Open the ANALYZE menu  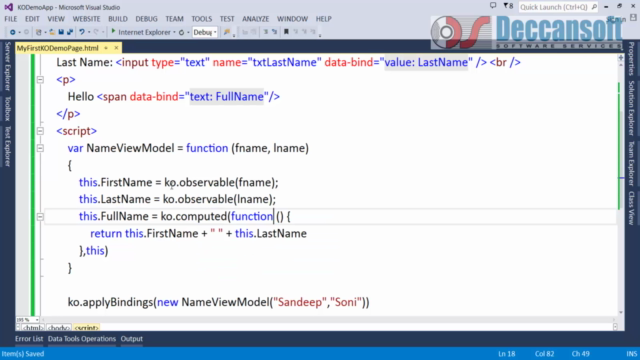pos(256,19)
